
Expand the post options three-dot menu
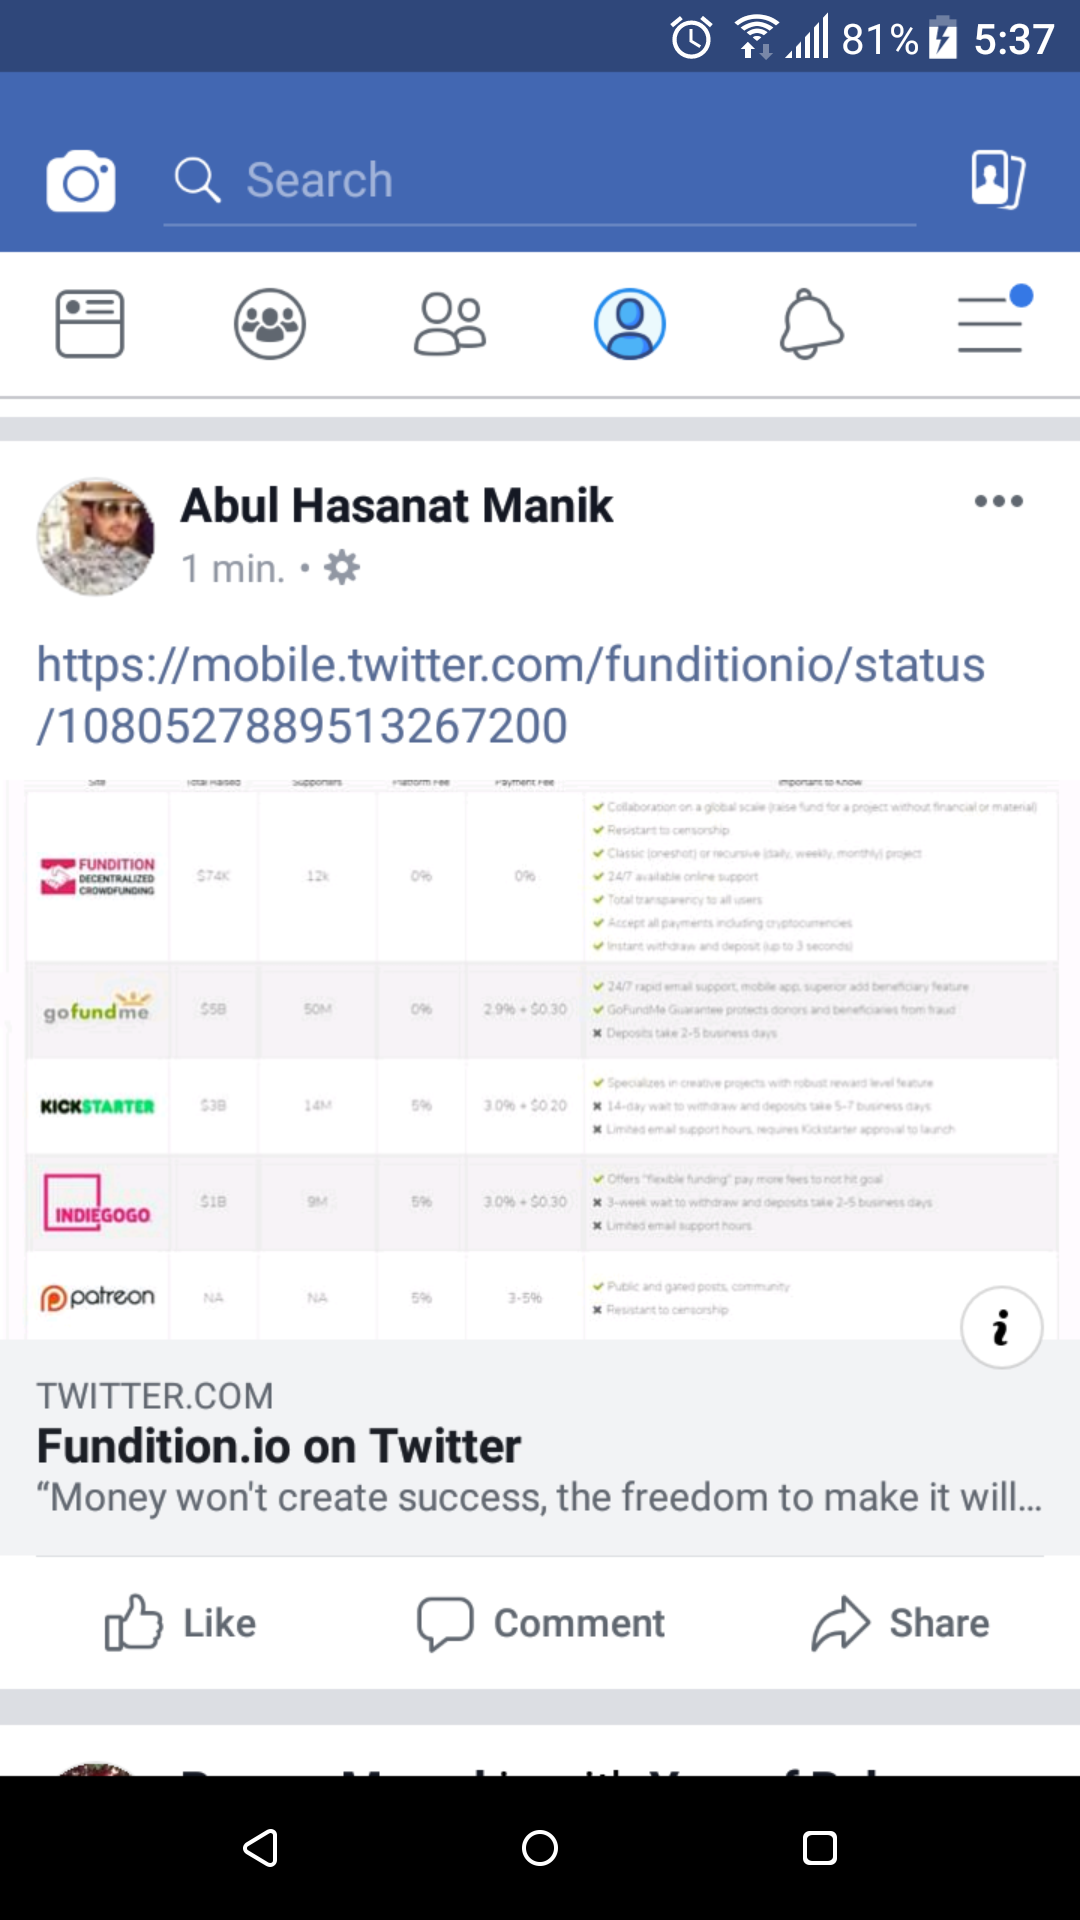(x=998, y=501)
